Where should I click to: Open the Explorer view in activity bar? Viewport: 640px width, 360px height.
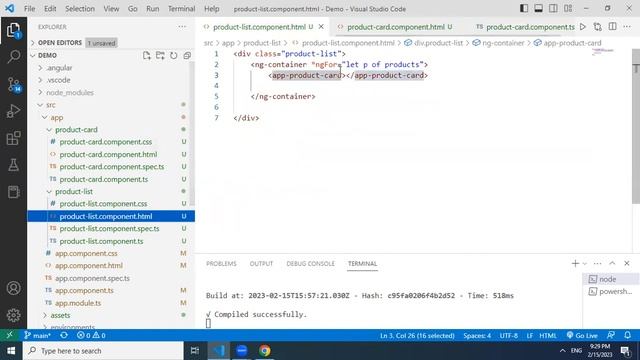13,30
